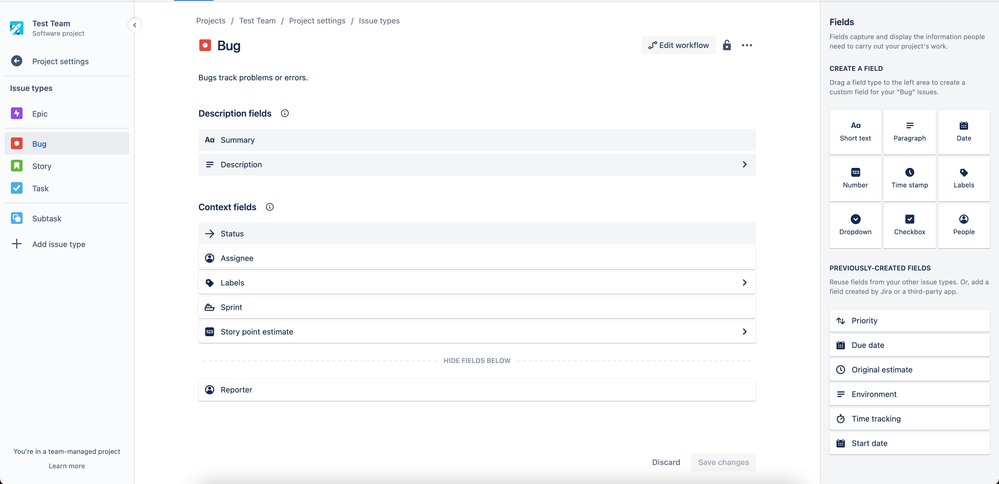Screen dimensions: 999x484
Task: Click the unlocked padlock icon
Action: pyautogui.click(x=727, y=45)
